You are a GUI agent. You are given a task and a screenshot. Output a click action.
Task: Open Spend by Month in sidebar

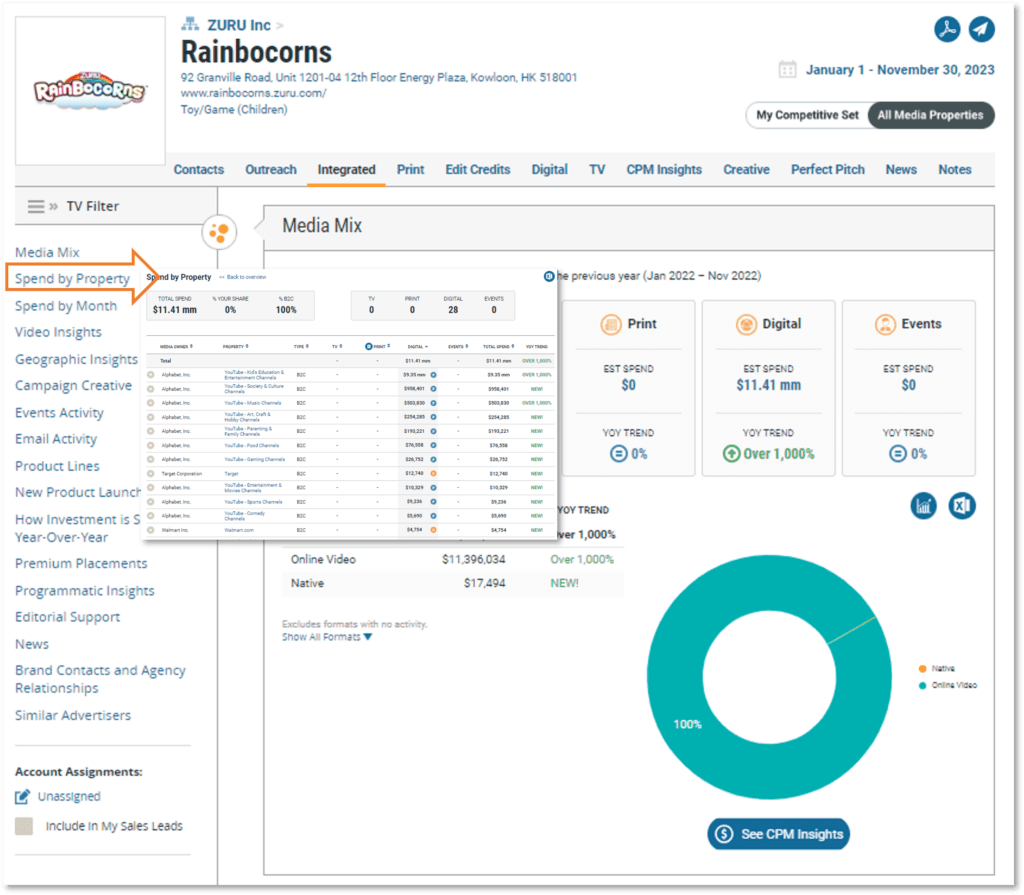coord(66,306)
